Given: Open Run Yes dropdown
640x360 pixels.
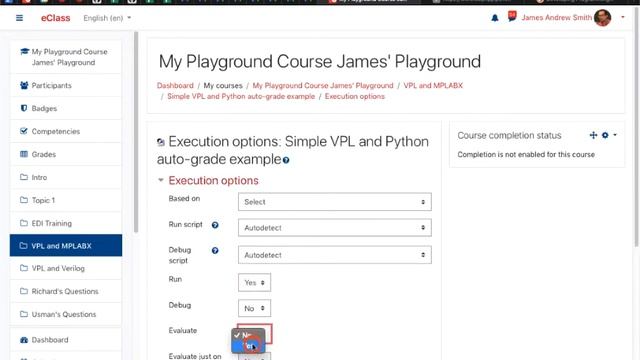Looking at the screenshot, I should click(x=254, y=282).
